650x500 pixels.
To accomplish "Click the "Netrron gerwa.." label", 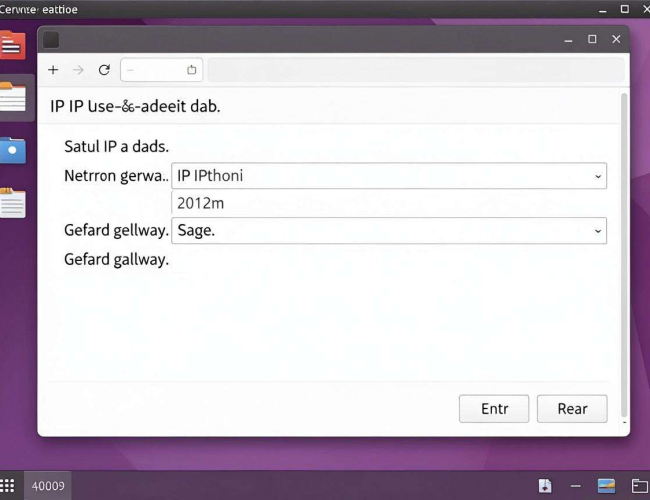I will [116, 176].
